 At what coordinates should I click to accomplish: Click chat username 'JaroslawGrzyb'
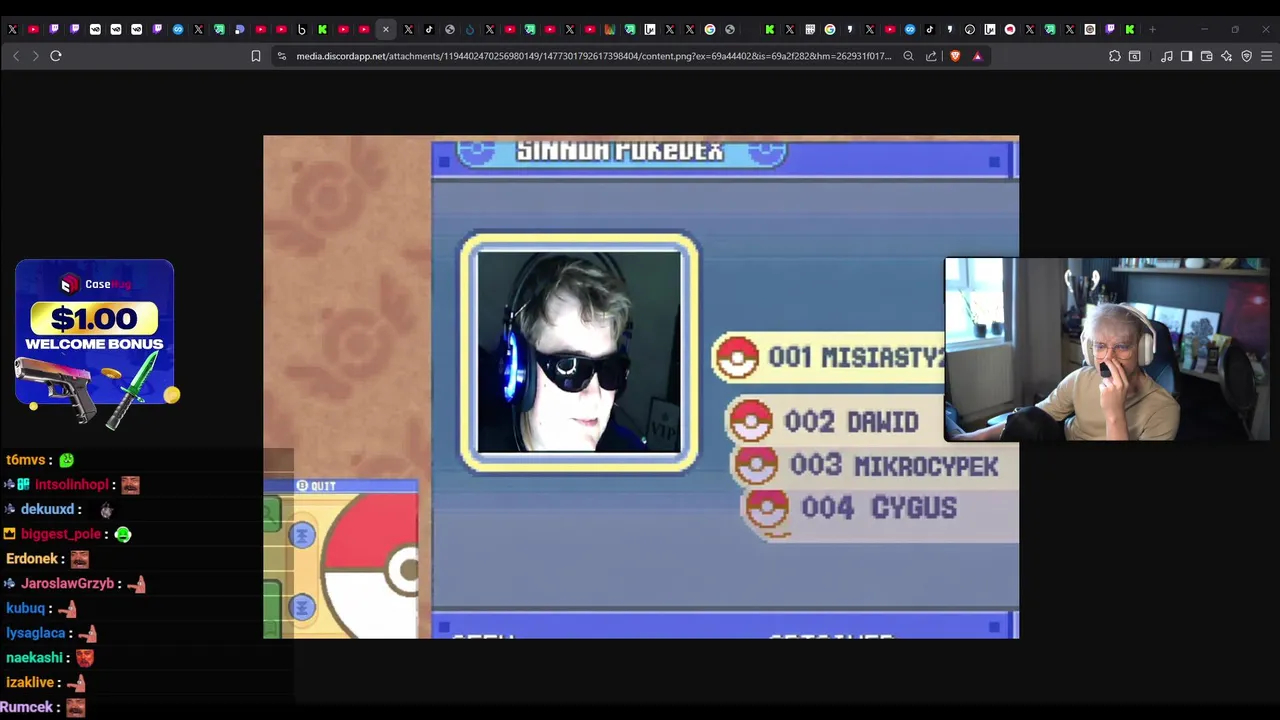pos(67,583)
